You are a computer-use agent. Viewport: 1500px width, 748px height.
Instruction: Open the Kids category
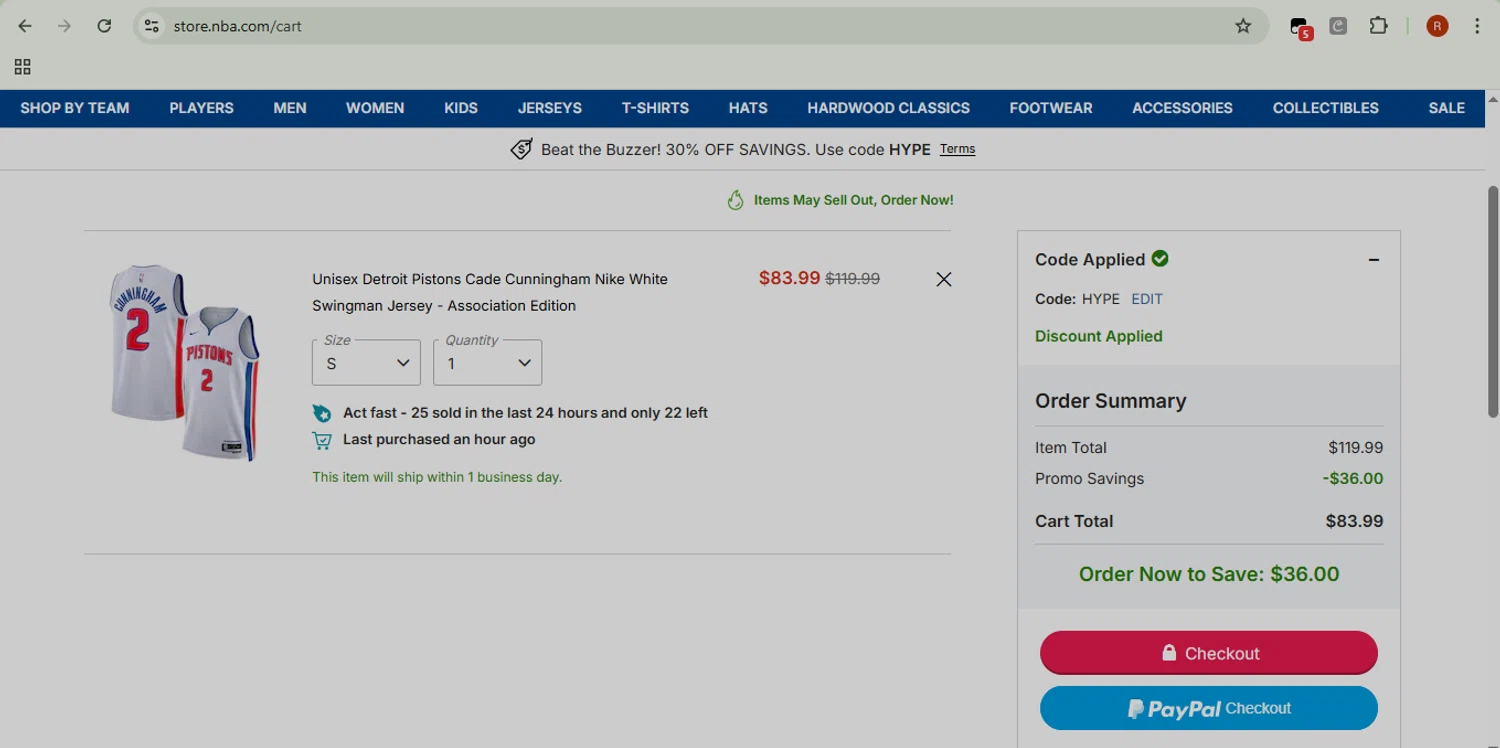click(461, 108)
